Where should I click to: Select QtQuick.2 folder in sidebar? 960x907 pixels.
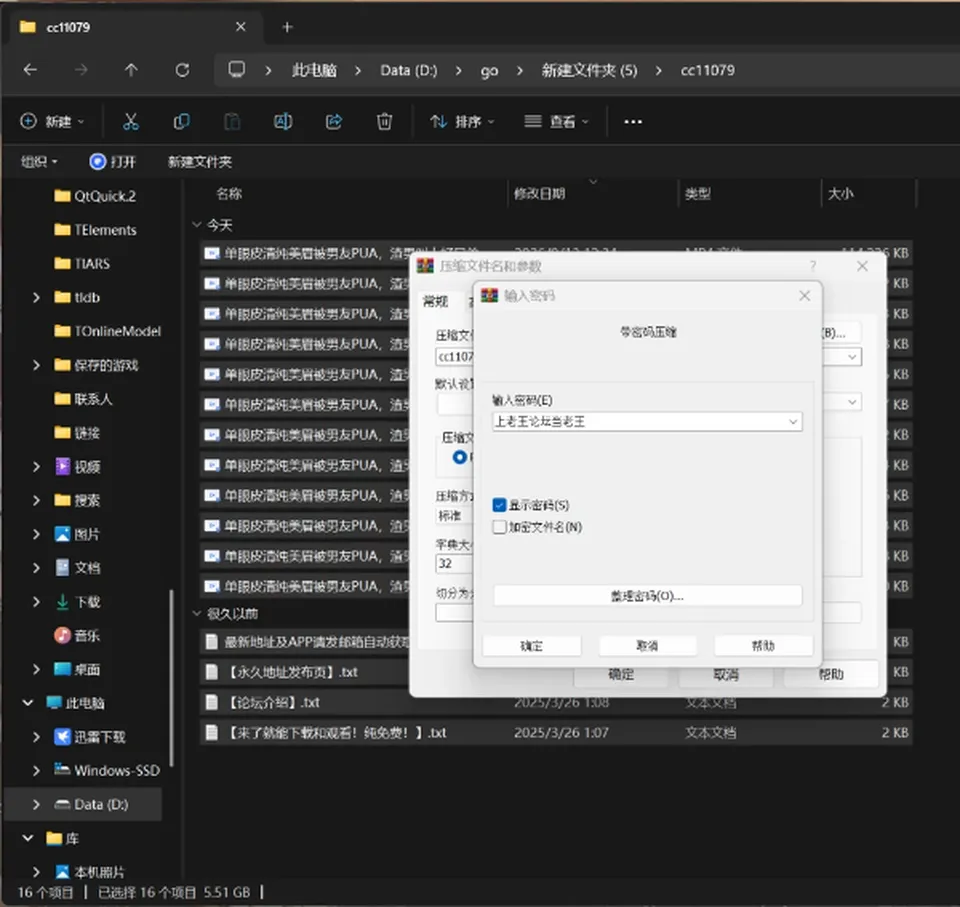click(x=95, y=196)
